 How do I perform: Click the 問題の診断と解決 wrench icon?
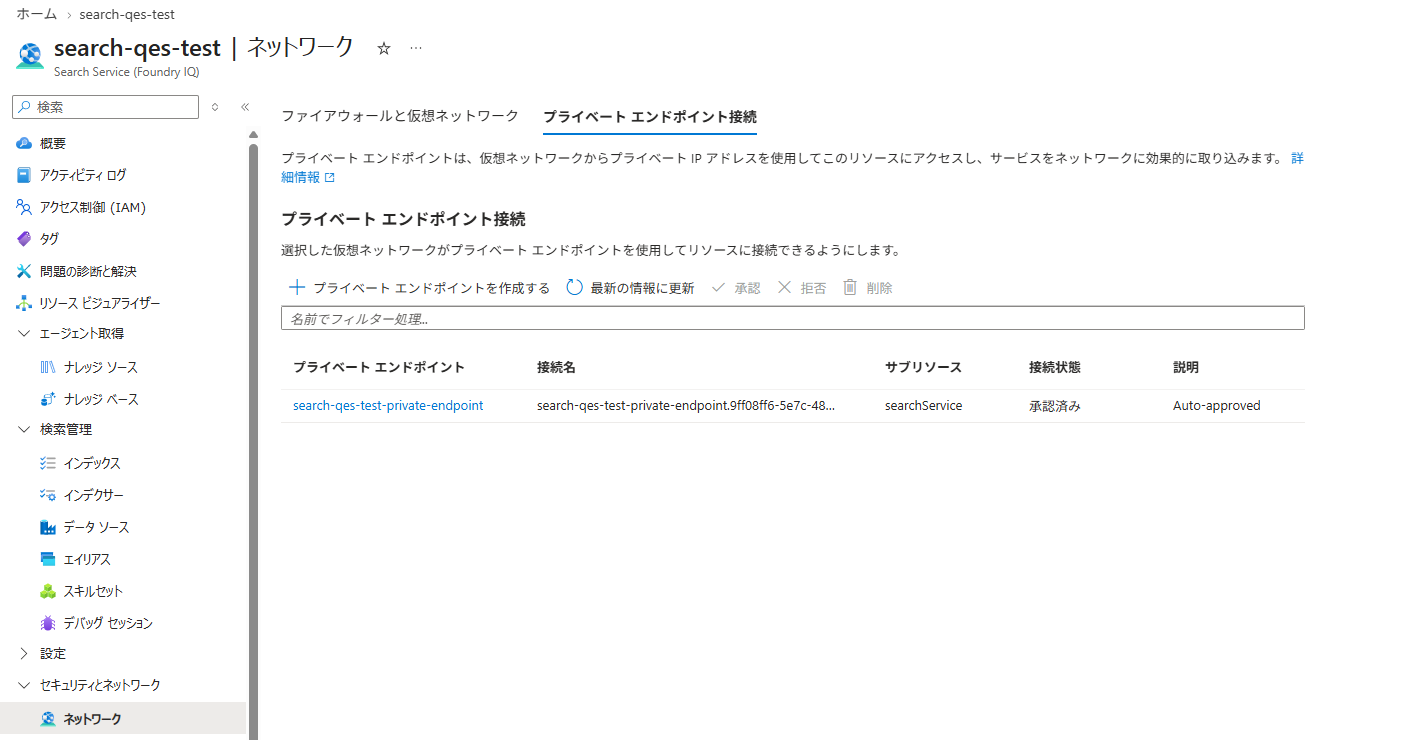point(25,271)
